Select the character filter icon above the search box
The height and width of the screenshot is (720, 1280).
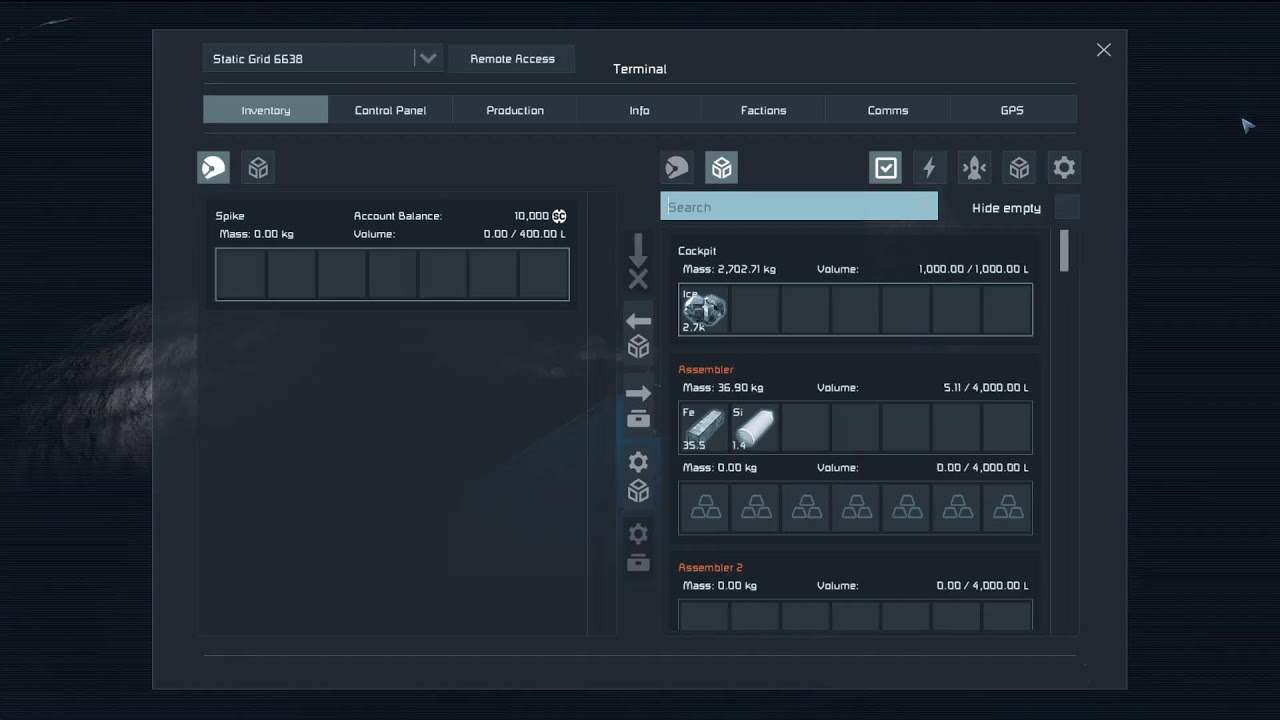point(677,167)
